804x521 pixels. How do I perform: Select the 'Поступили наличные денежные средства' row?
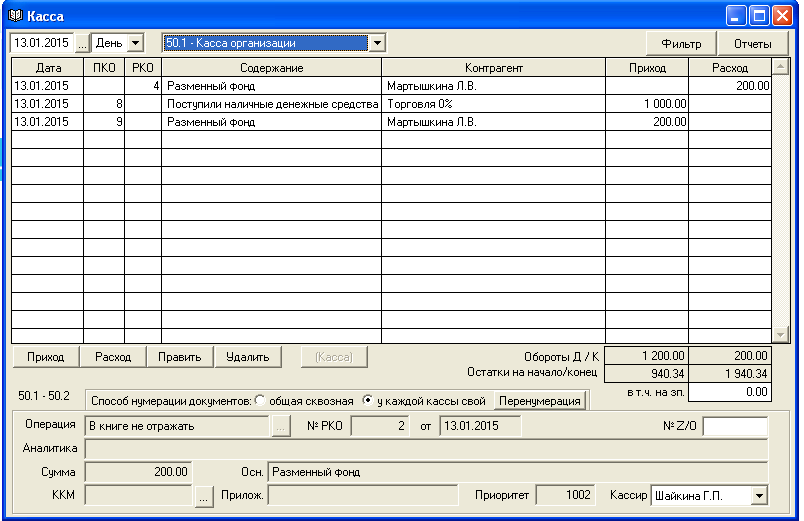pos(271,104)
